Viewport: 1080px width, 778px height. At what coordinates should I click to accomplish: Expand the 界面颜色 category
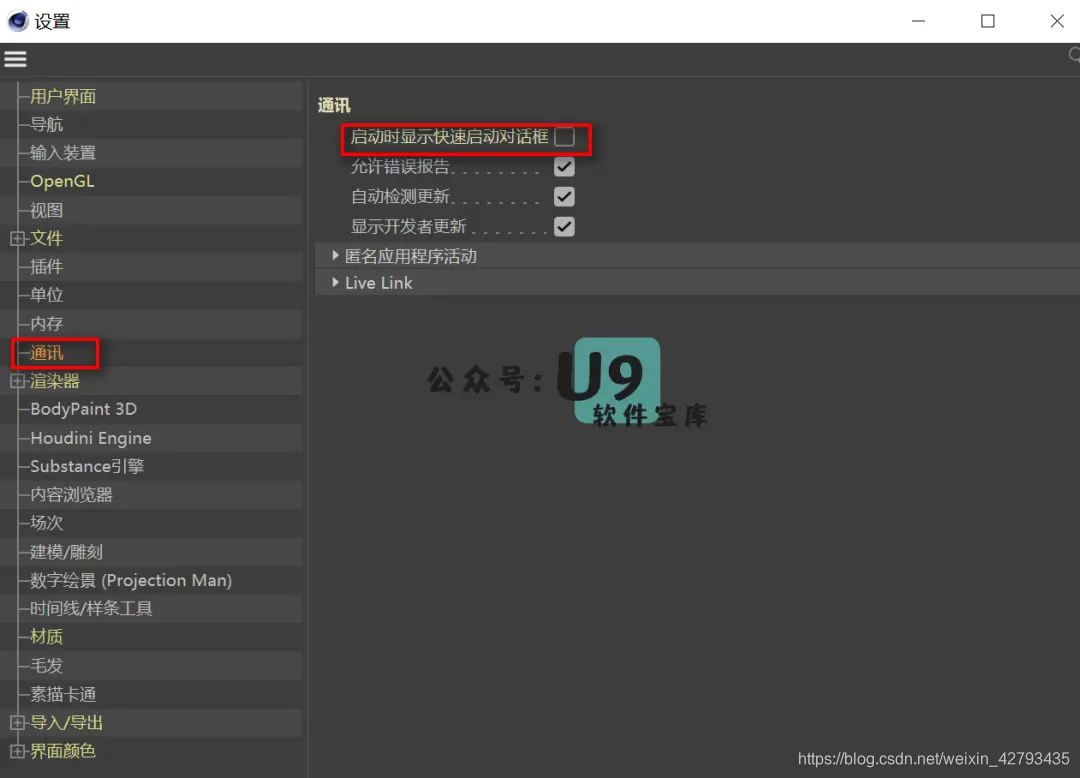pyautogui.click(x=16, y=751)
